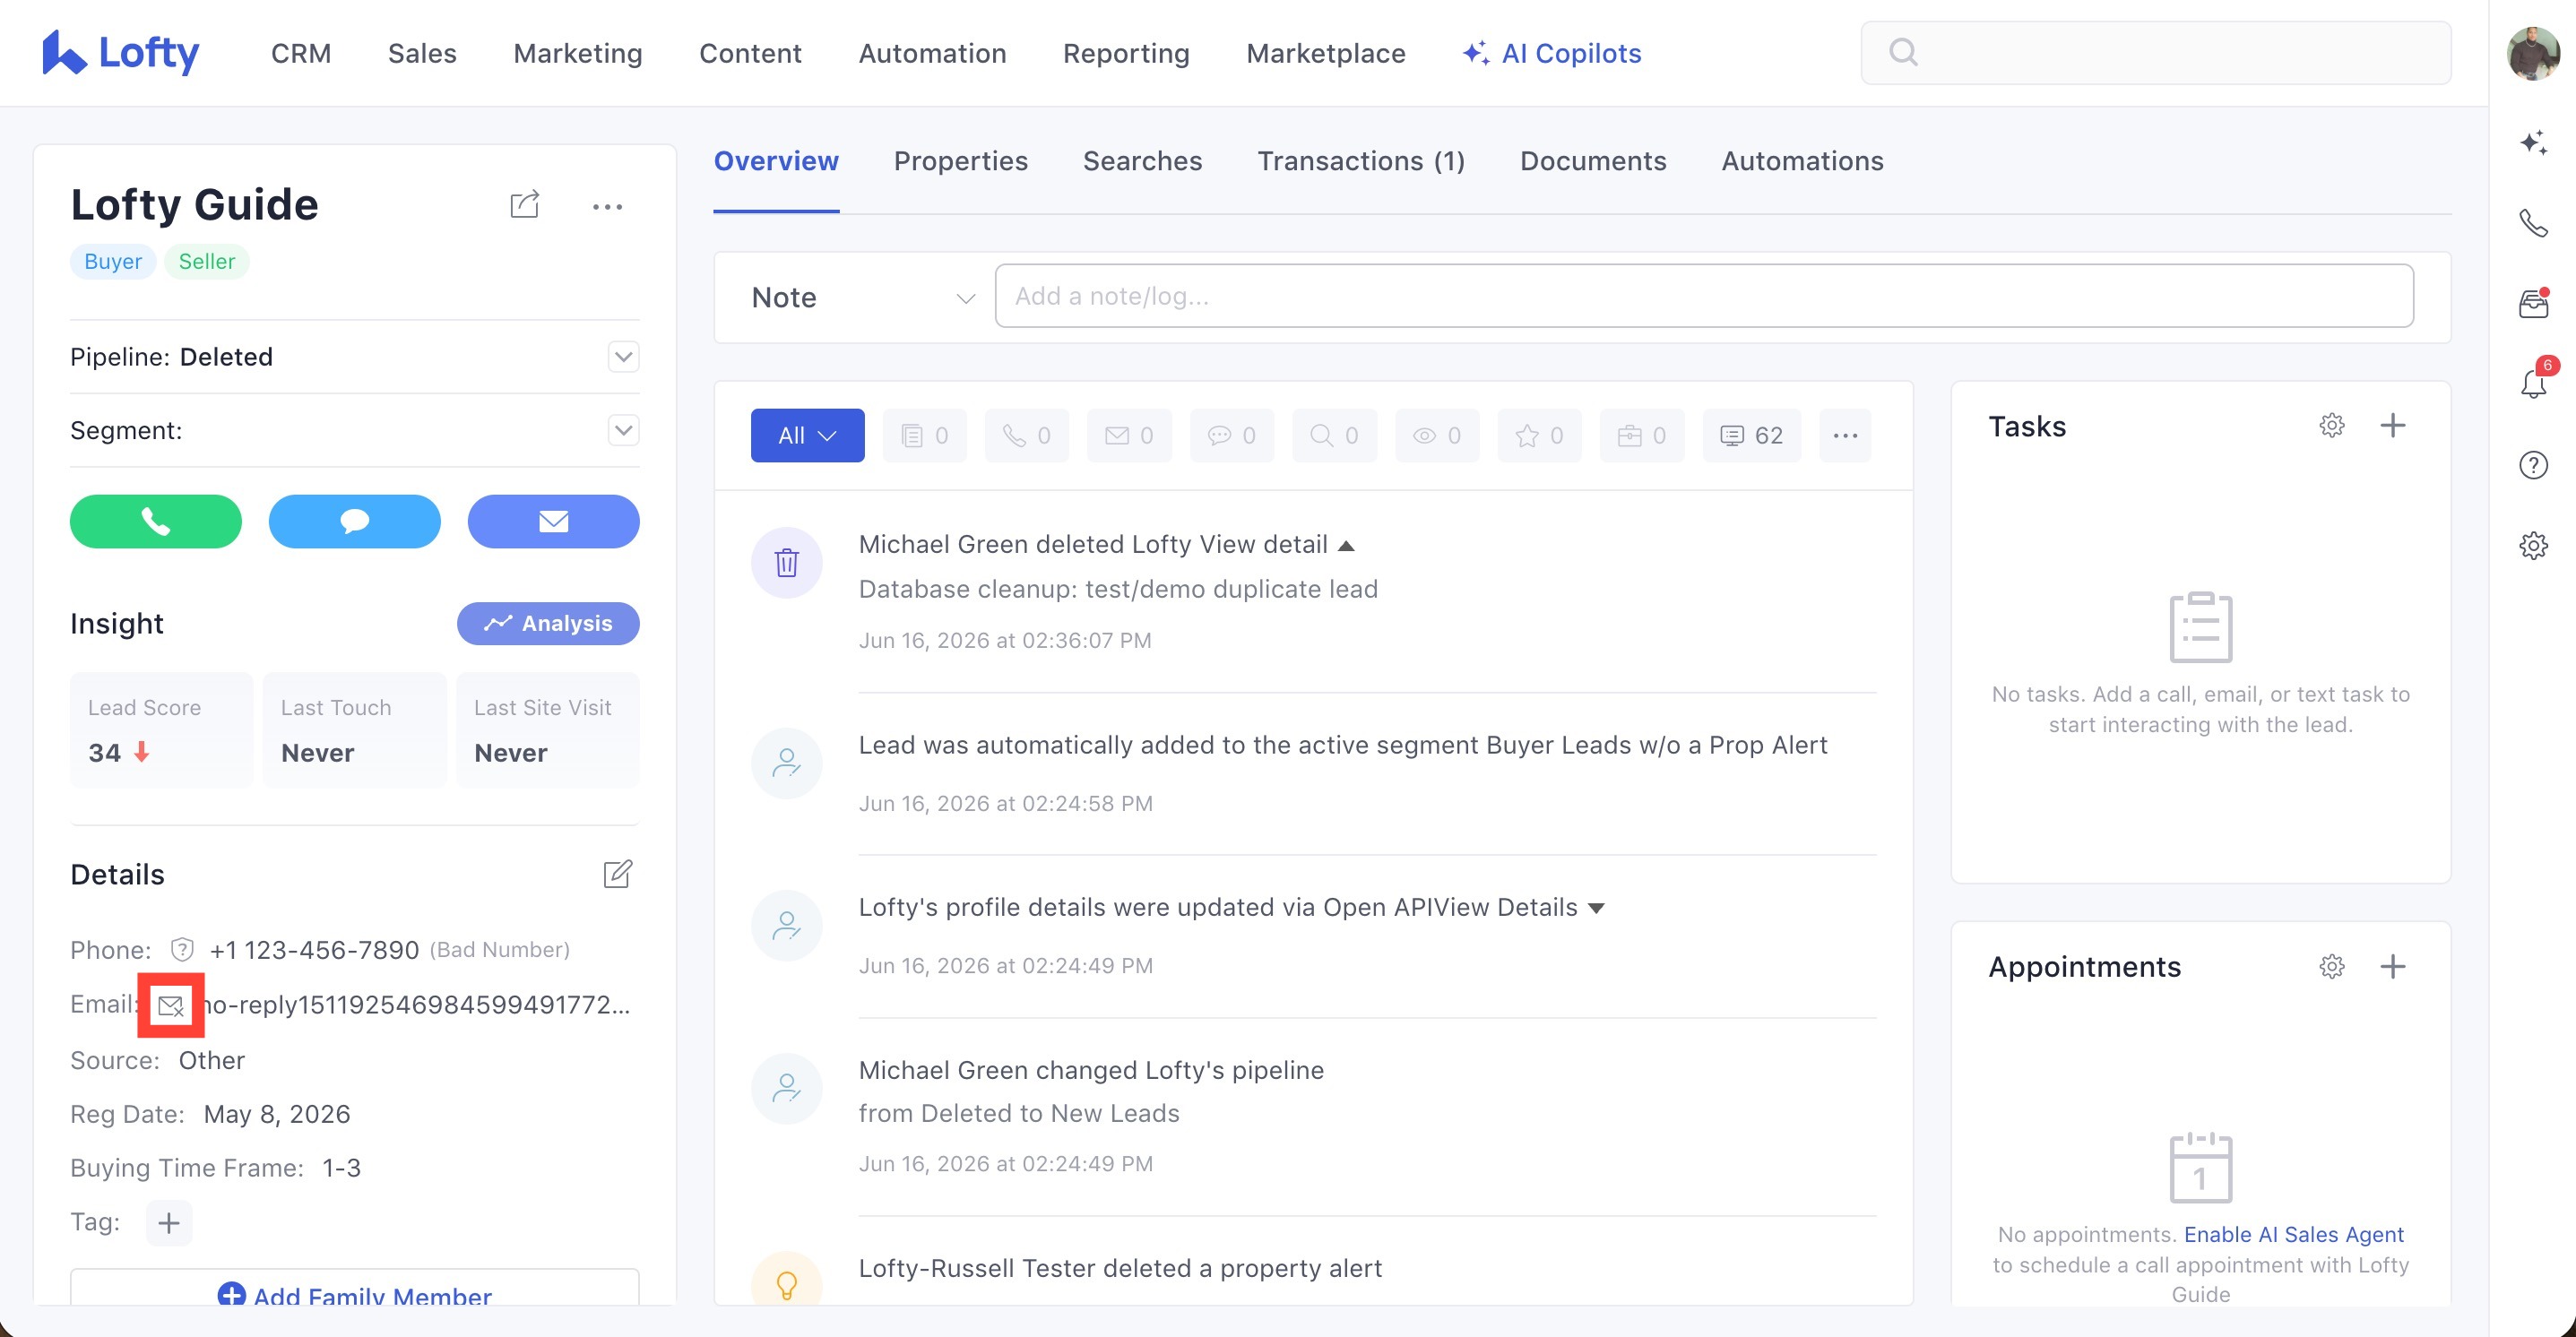
Task: Focus the Add a note/log field
Action: pyautogui.click(x=1704, y=296)
